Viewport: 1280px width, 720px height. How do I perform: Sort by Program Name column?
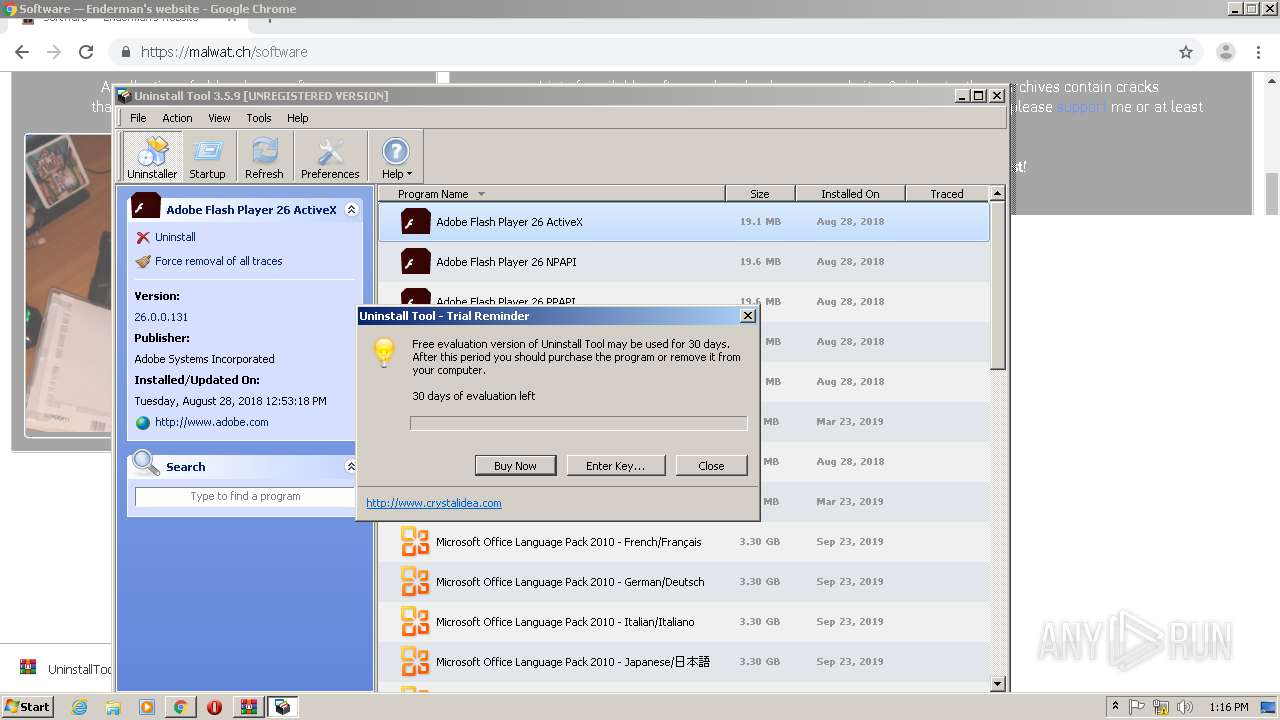[551, 194]
